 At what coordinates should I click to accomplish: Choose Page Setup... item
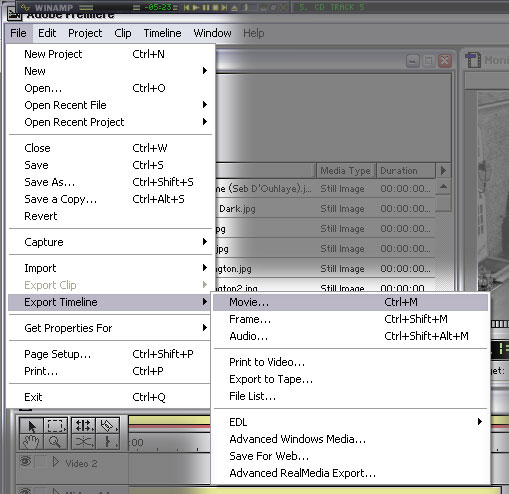110,354
